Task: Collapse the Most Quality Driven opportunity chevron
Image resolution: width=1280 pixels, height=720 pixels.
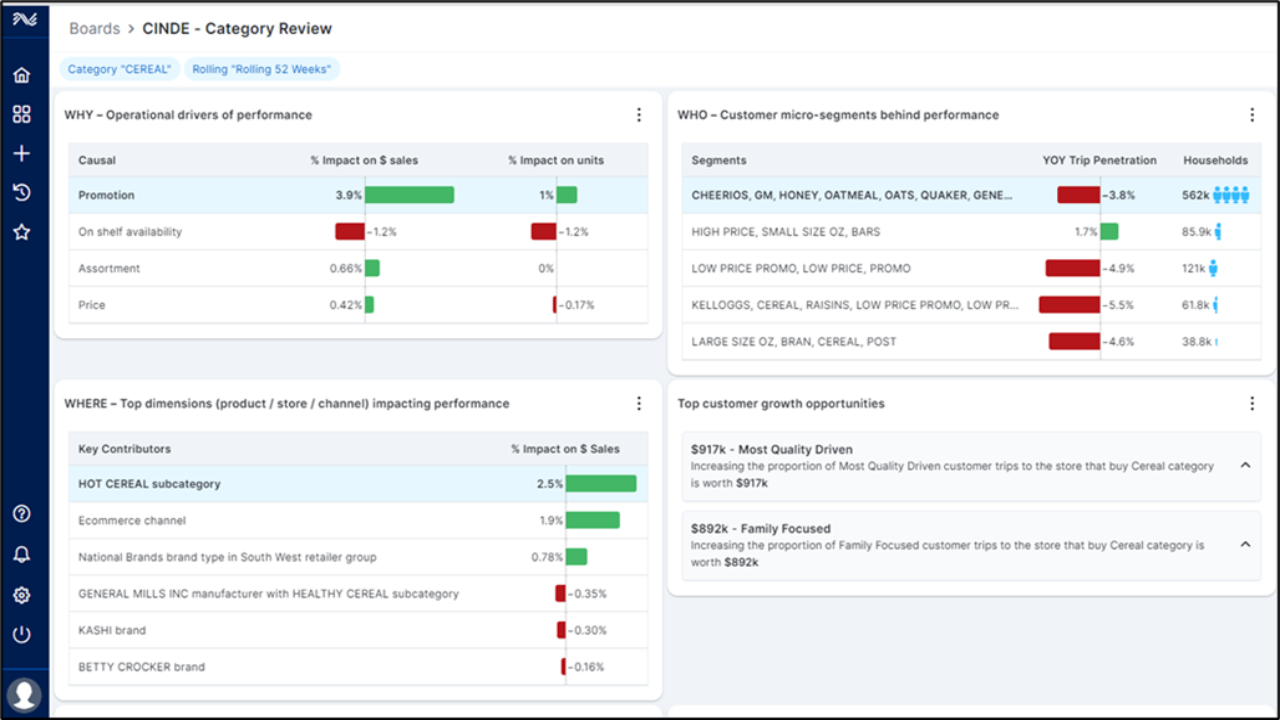Action: click(1245, 465)
